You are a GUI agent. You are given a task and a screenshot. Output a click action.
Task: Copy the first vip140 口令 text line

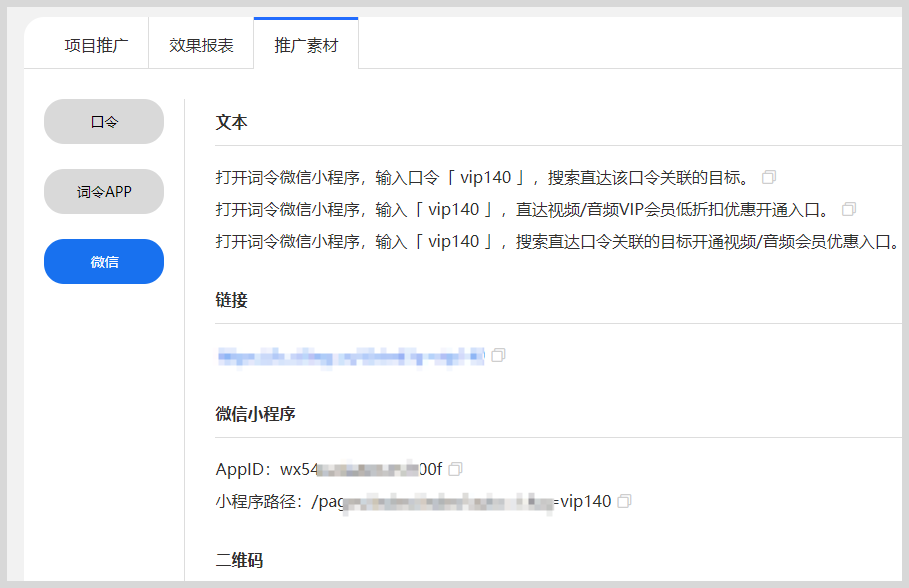click(x=768, y=176)
